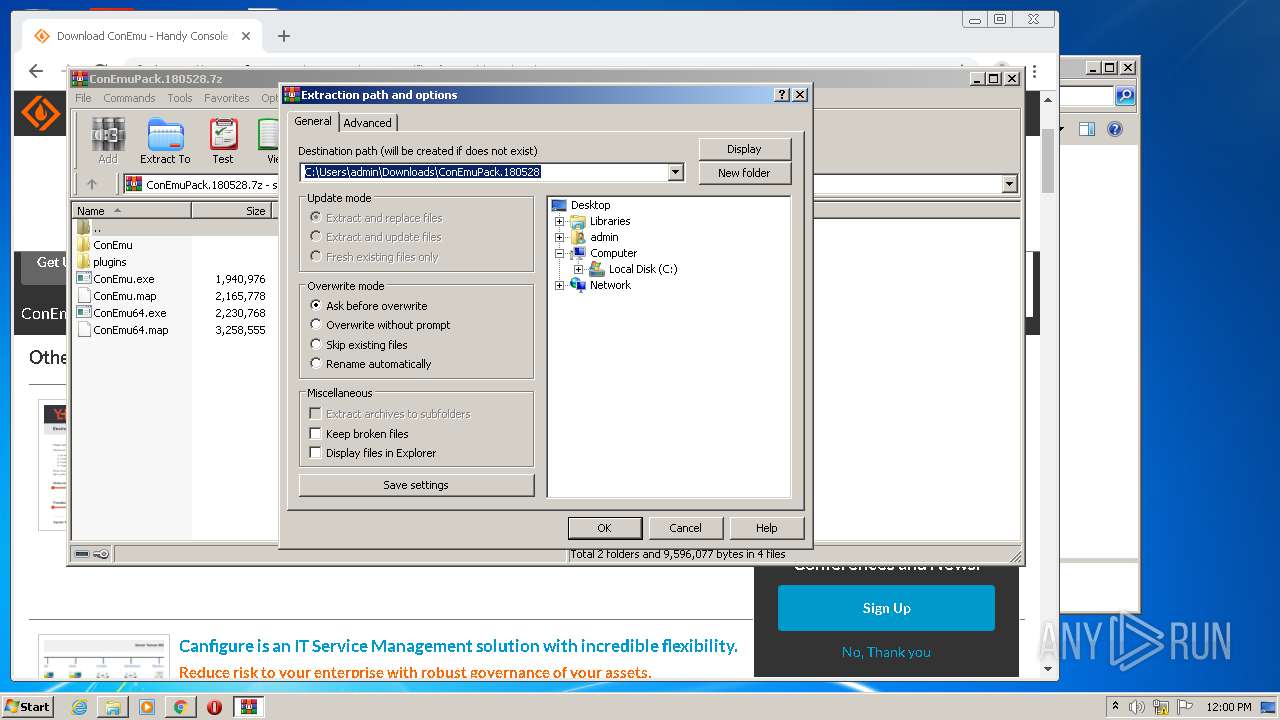Open the Favorites menu in WinRAR
1280x720 pixels.
coord(227,98)
